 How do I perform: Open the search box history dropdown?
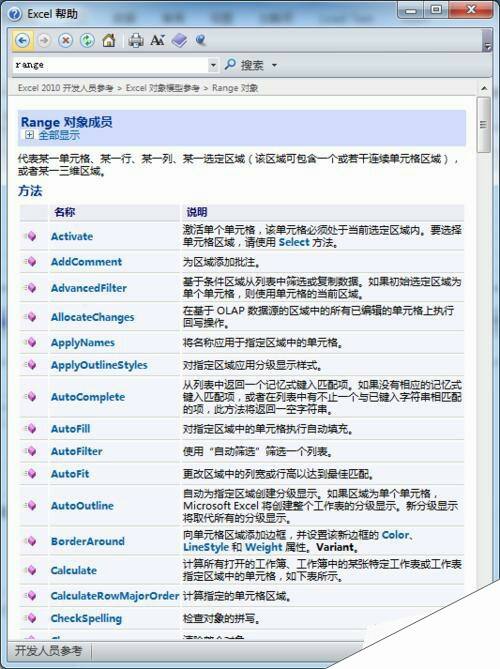click(213, 65)
